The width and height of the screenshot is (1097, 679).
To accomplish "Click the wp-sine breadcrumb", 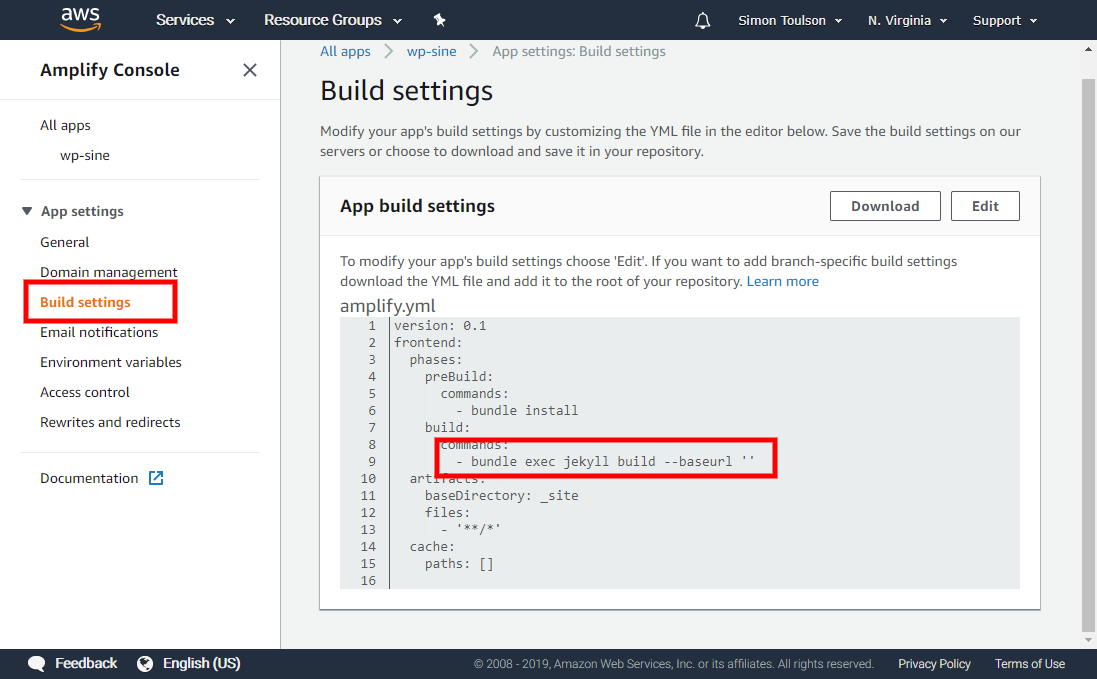I will point(432,51).
